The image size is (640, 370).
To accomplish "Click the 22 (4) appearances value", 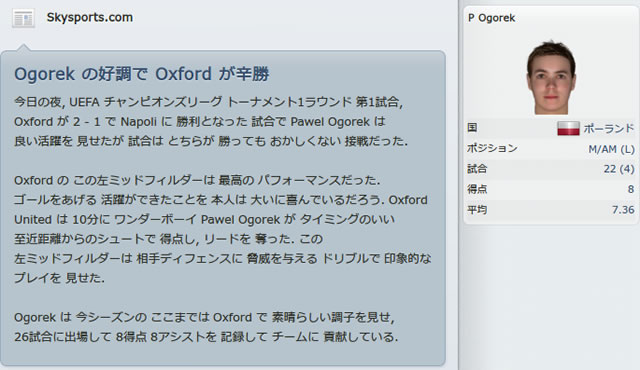I will click(x=619, y=169).
